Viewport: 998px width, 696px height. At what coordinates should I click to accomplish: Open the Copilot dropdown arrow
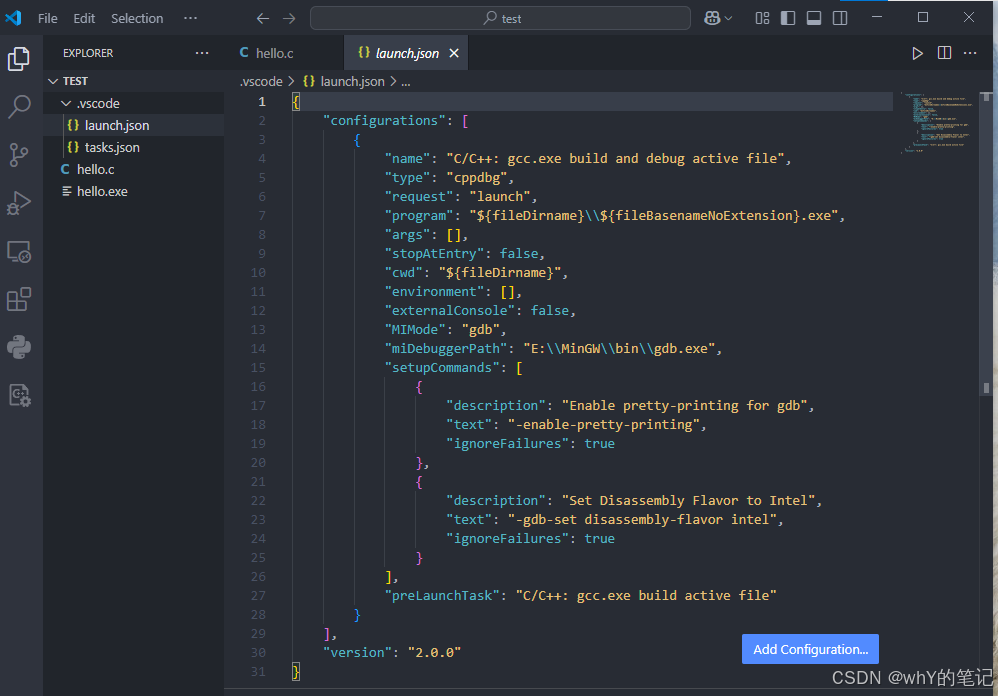point(729,18)
